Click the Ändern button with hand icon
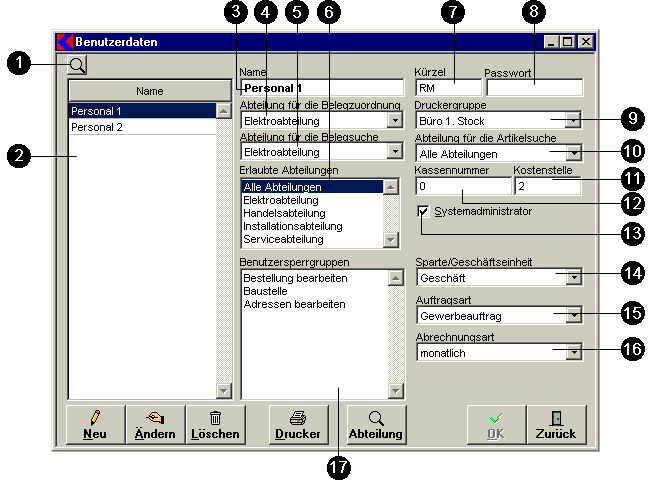Image resolution: width=652 pixels, height=482 pixels. pyautogui.click(x=155, y=424)
